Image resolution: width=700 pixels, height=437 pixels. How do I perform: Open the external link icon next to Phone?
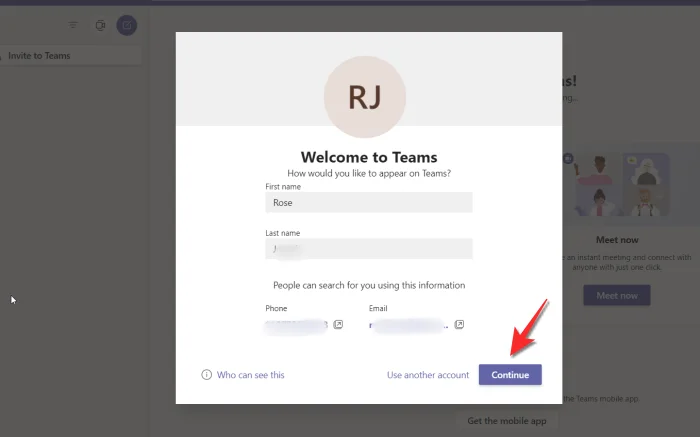[338, 325]
